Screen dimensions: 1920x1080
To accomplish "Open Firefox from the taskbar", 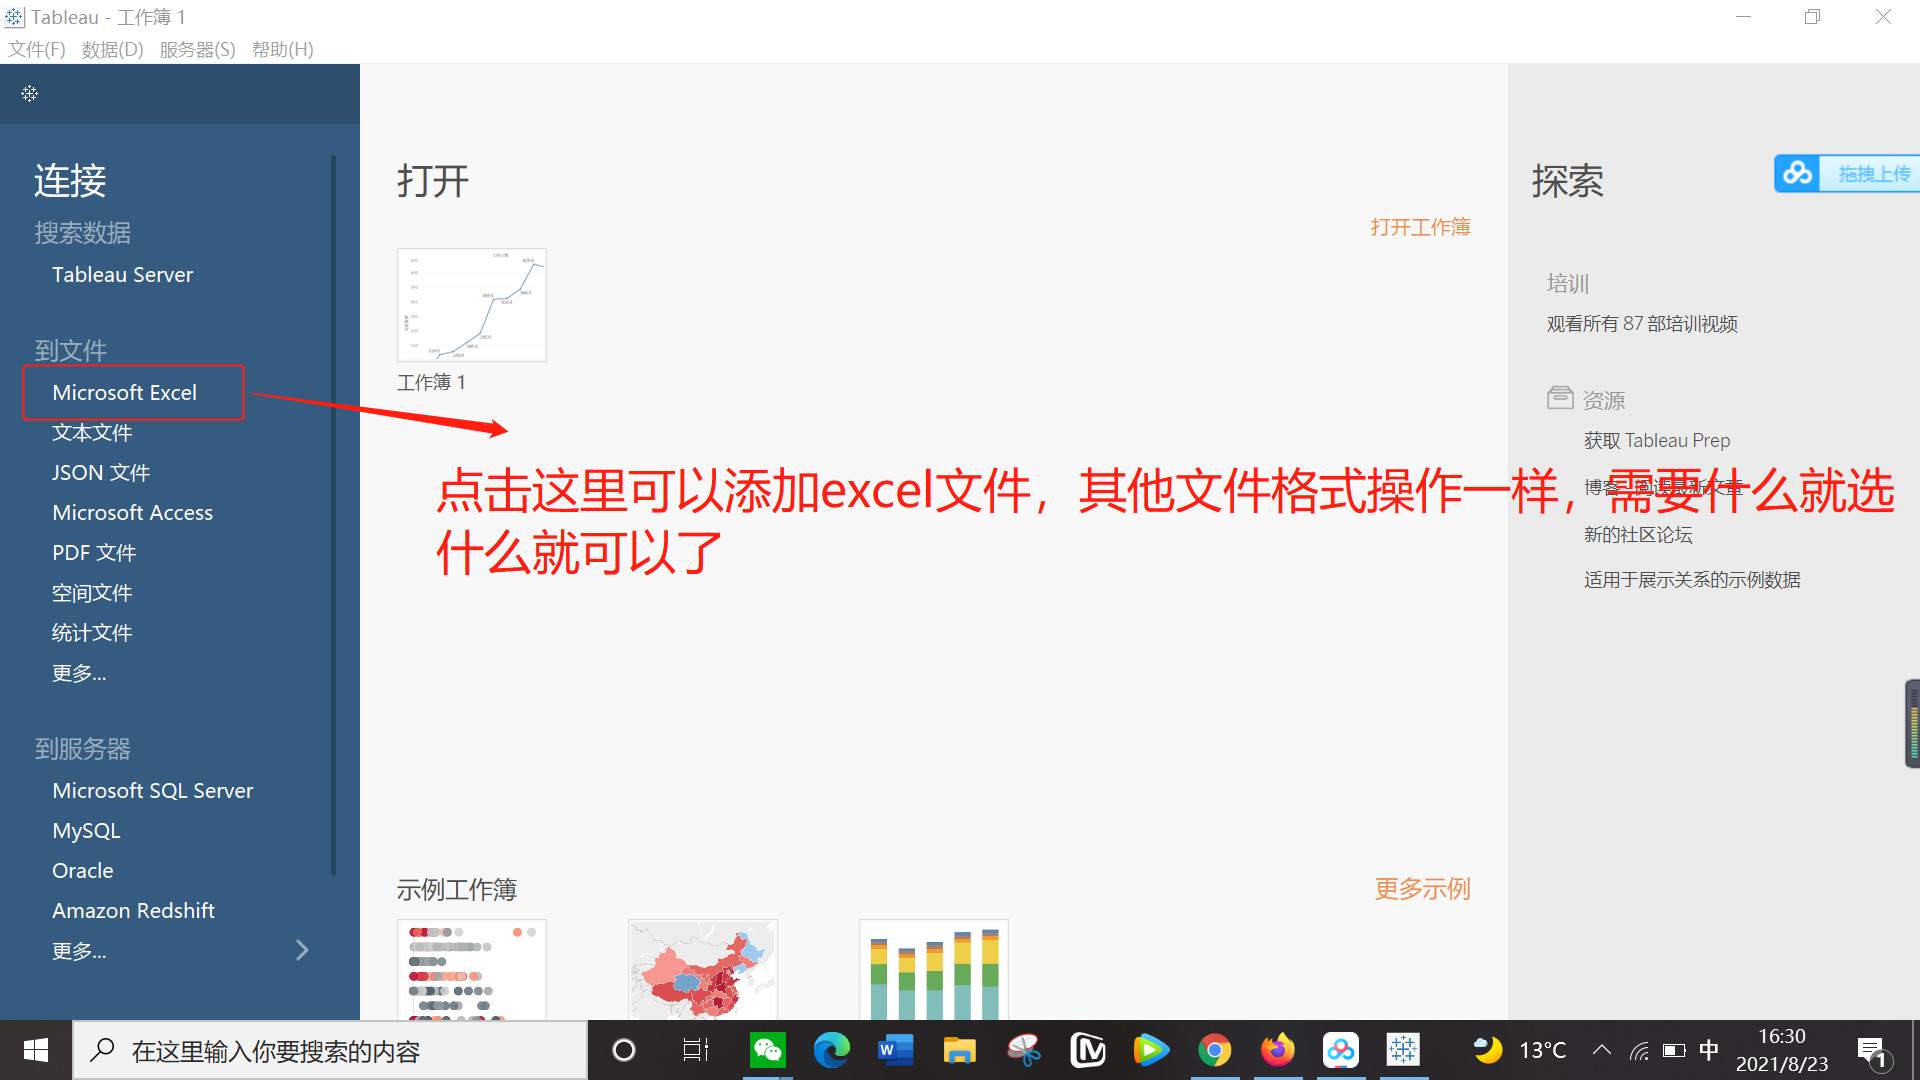I will tap(1277, 1050).
